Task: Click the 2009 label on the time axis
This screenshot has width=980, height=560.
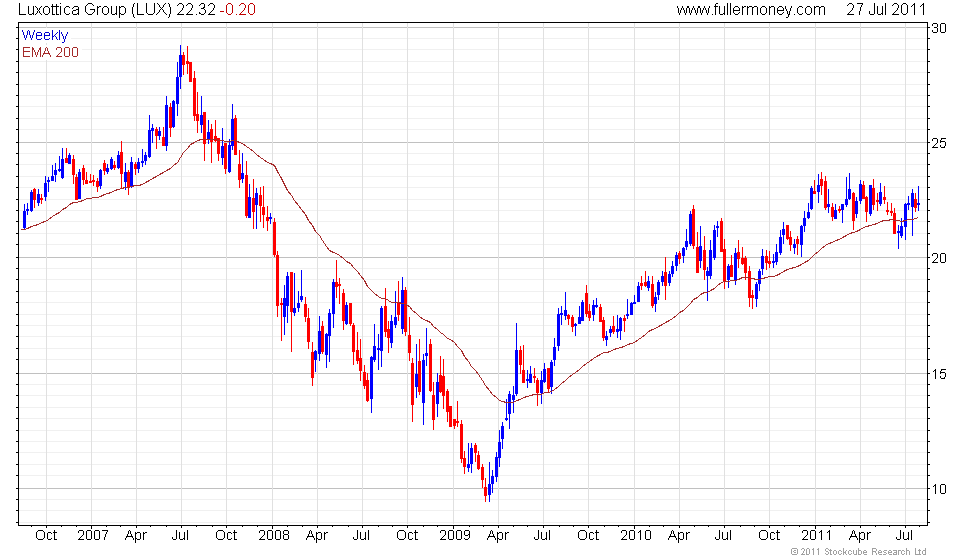Action: click(454, 535)
